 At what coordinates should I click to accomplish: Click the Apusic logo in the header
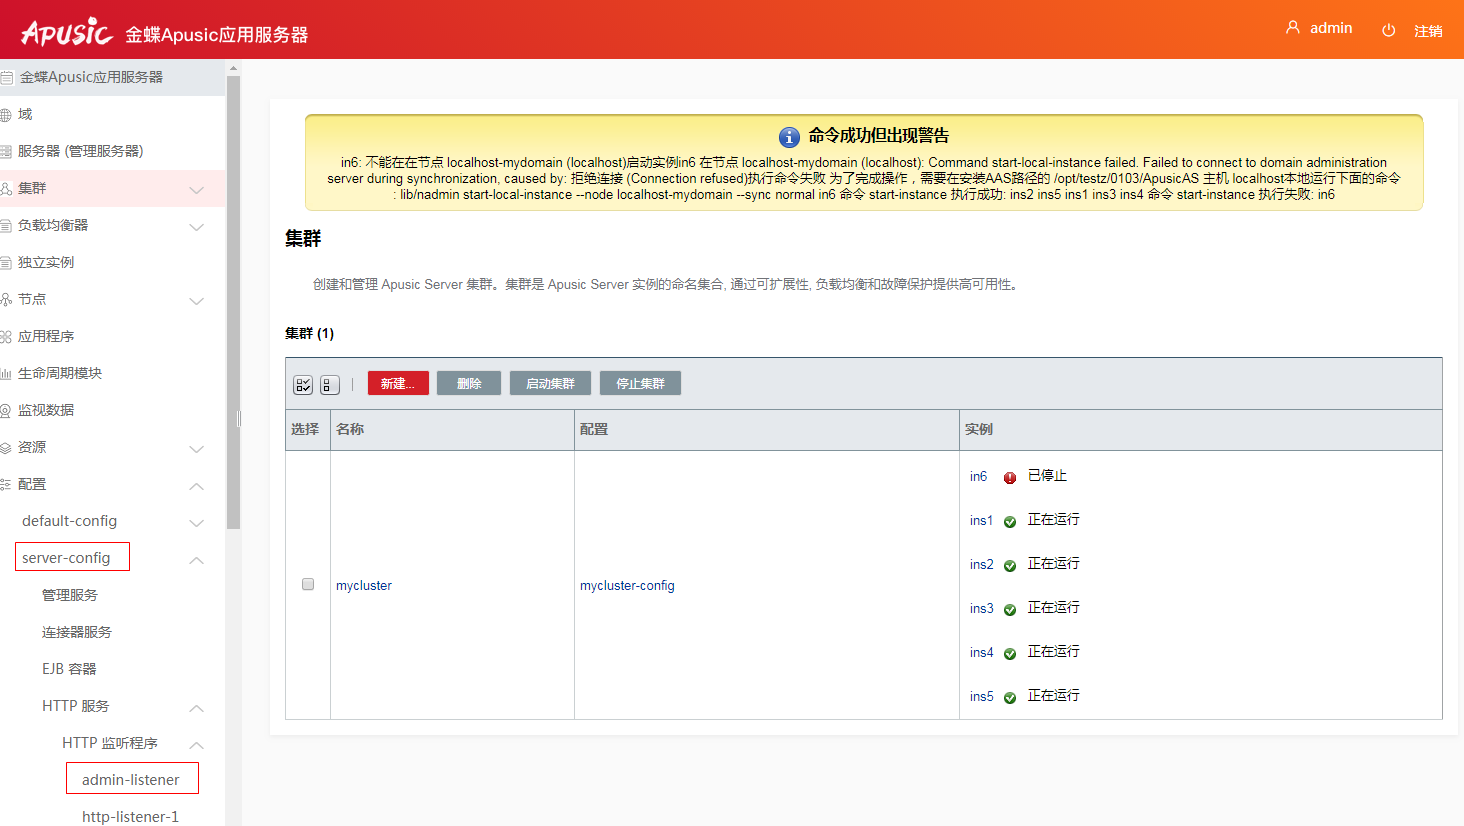[x=67, y=32]
